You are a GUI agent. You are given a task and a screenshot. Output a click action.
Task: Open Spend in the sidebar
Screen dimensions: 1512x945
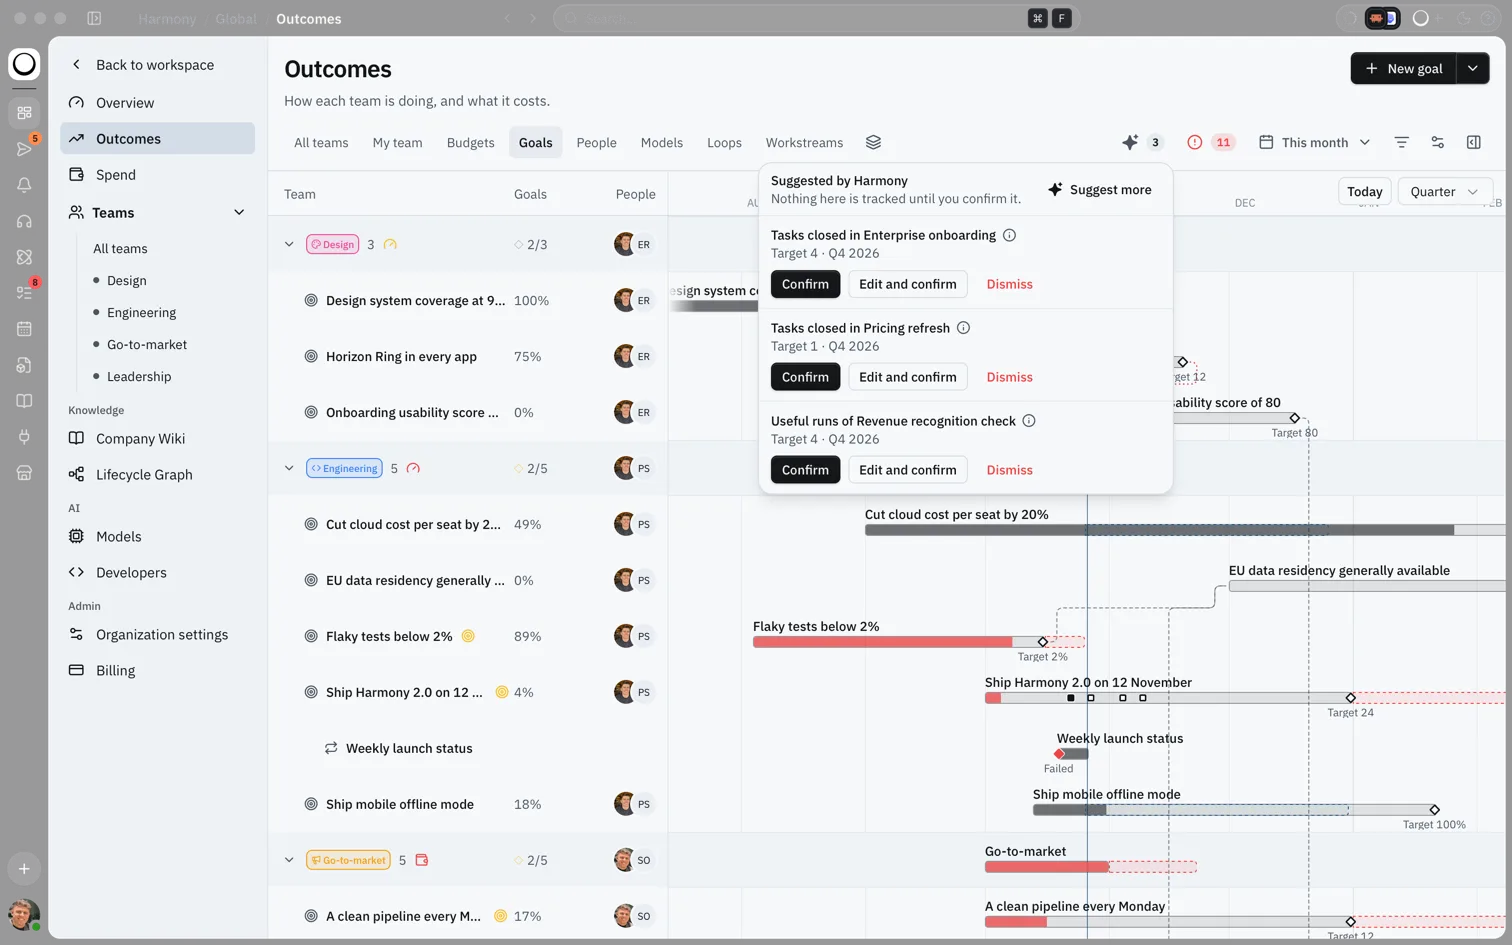[x=157, y=174]
